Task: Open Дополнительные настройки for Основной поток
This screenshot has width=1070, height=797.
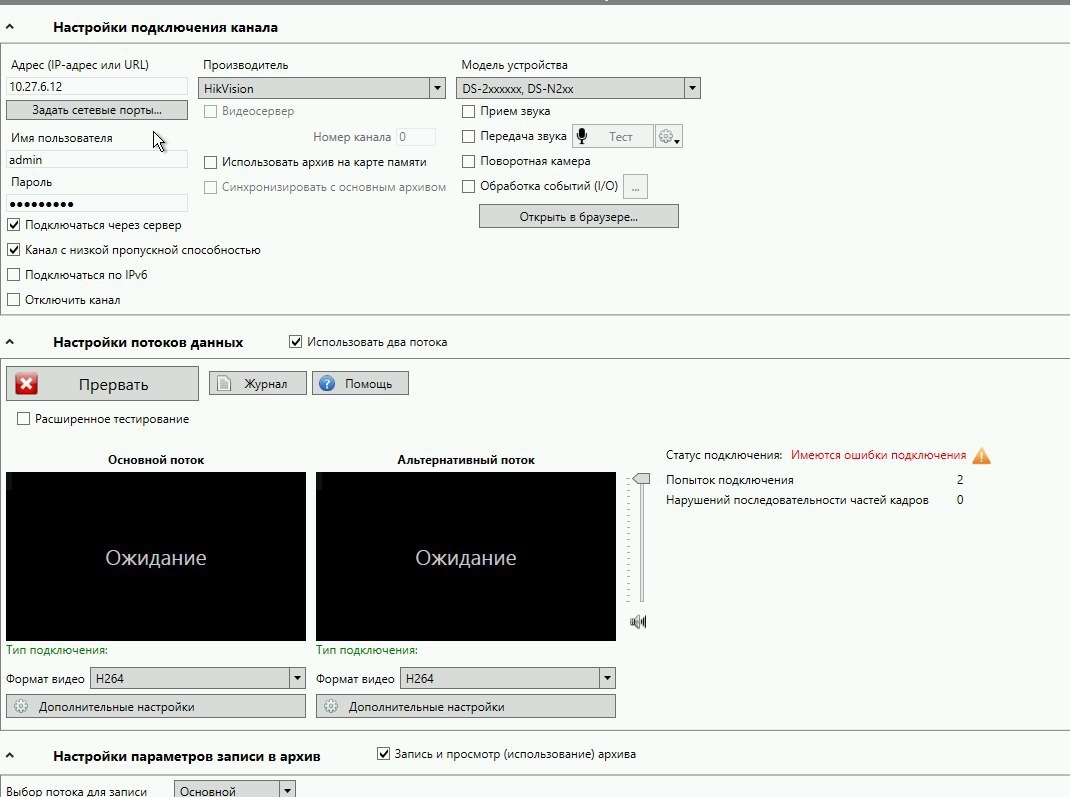Action: pos(156,706)
